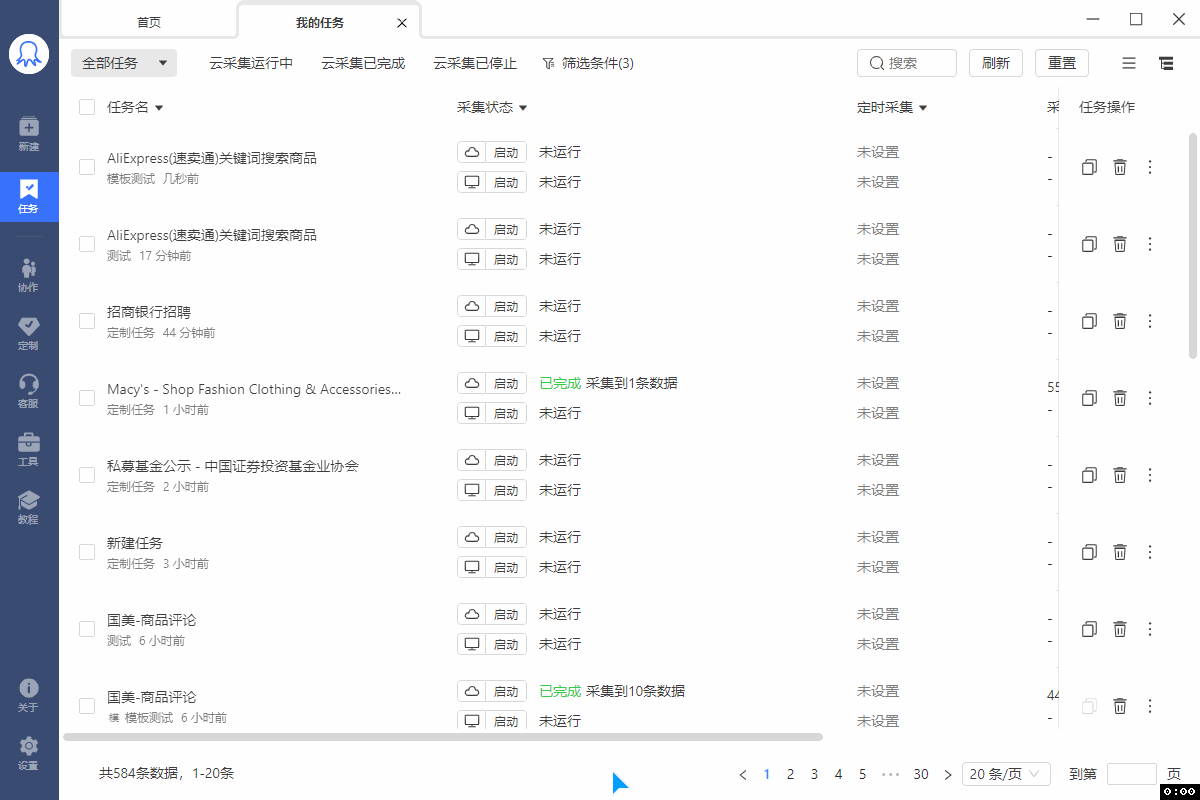Viewport: 1200px width, 800px height.
Task: Open the Tasks (任务) sidebar icon
Action: coord(29,196)
